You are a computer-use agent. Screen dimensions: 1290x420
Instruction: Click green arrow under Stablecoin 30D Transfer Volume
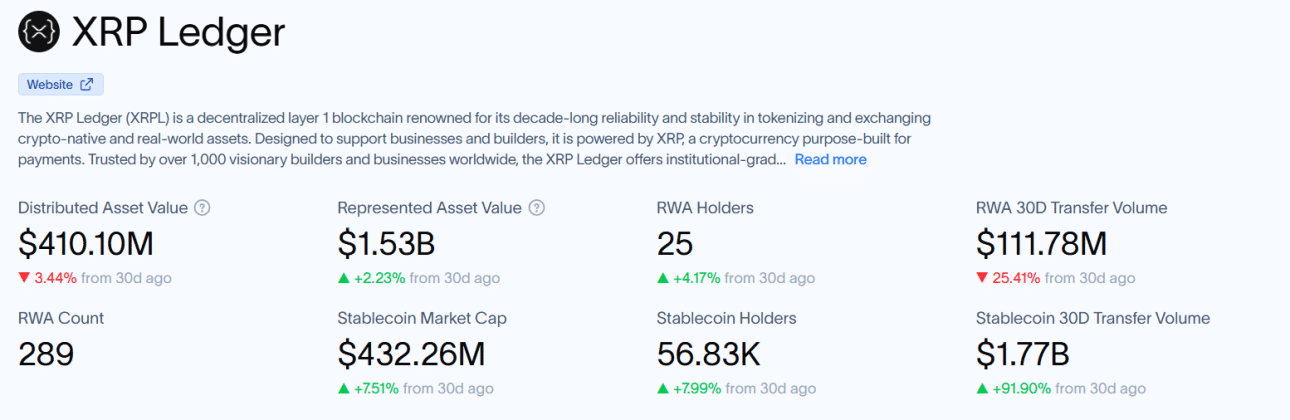pyautogui.click(x=982, y=388)
